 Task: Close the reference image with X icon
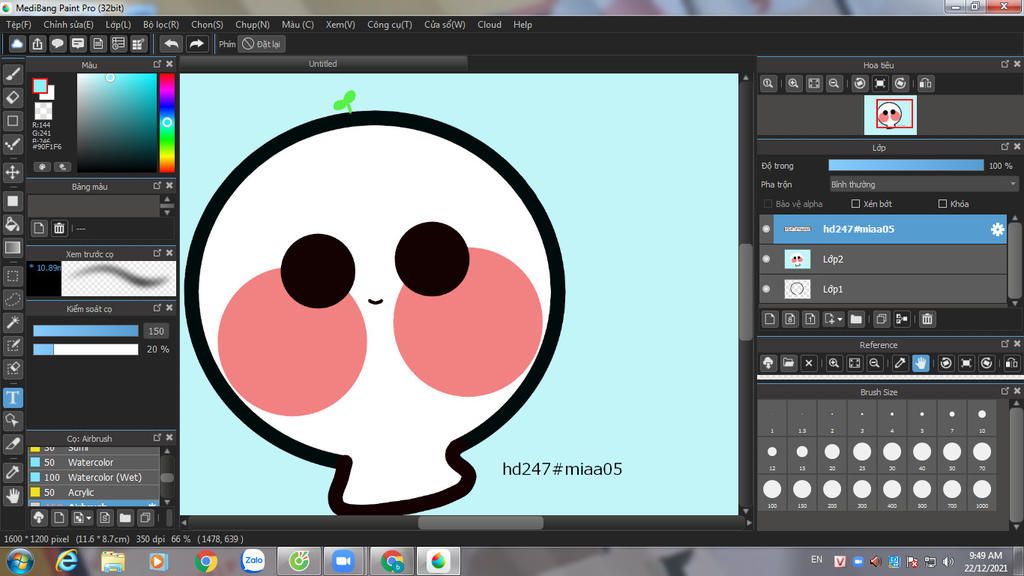tap(808, 363)
